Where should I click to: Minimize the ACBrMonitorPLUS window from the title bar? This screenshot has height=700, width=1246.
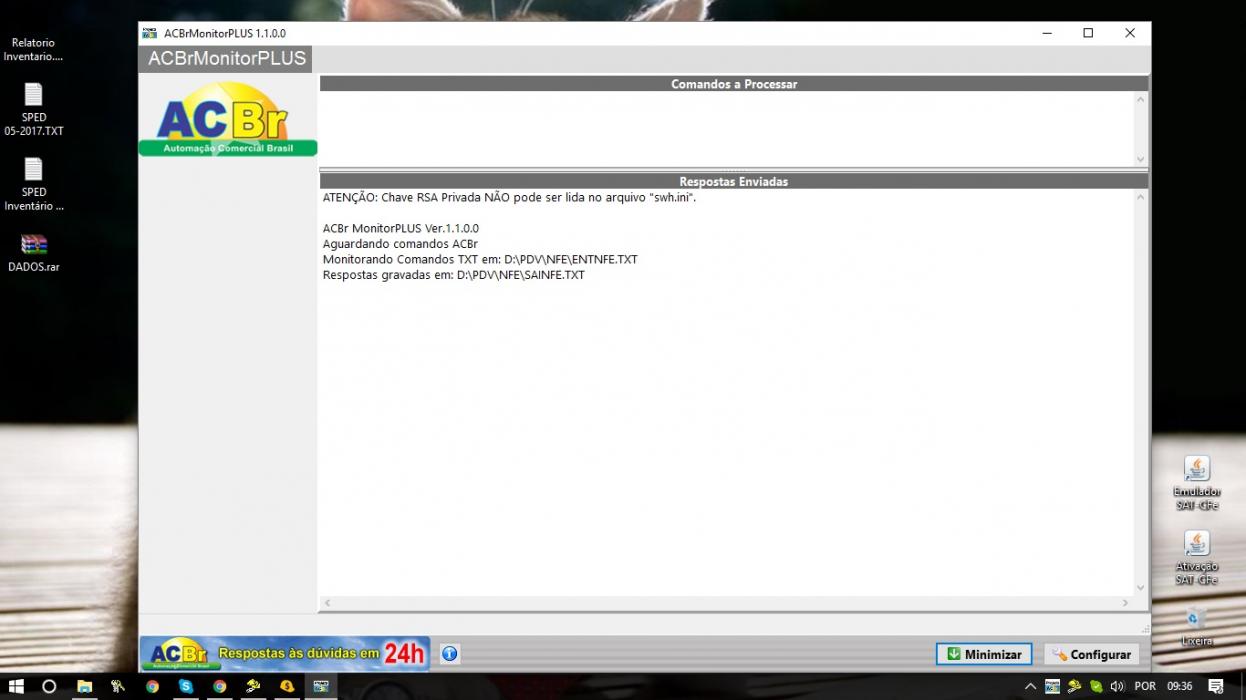[x=1047, y=33]
